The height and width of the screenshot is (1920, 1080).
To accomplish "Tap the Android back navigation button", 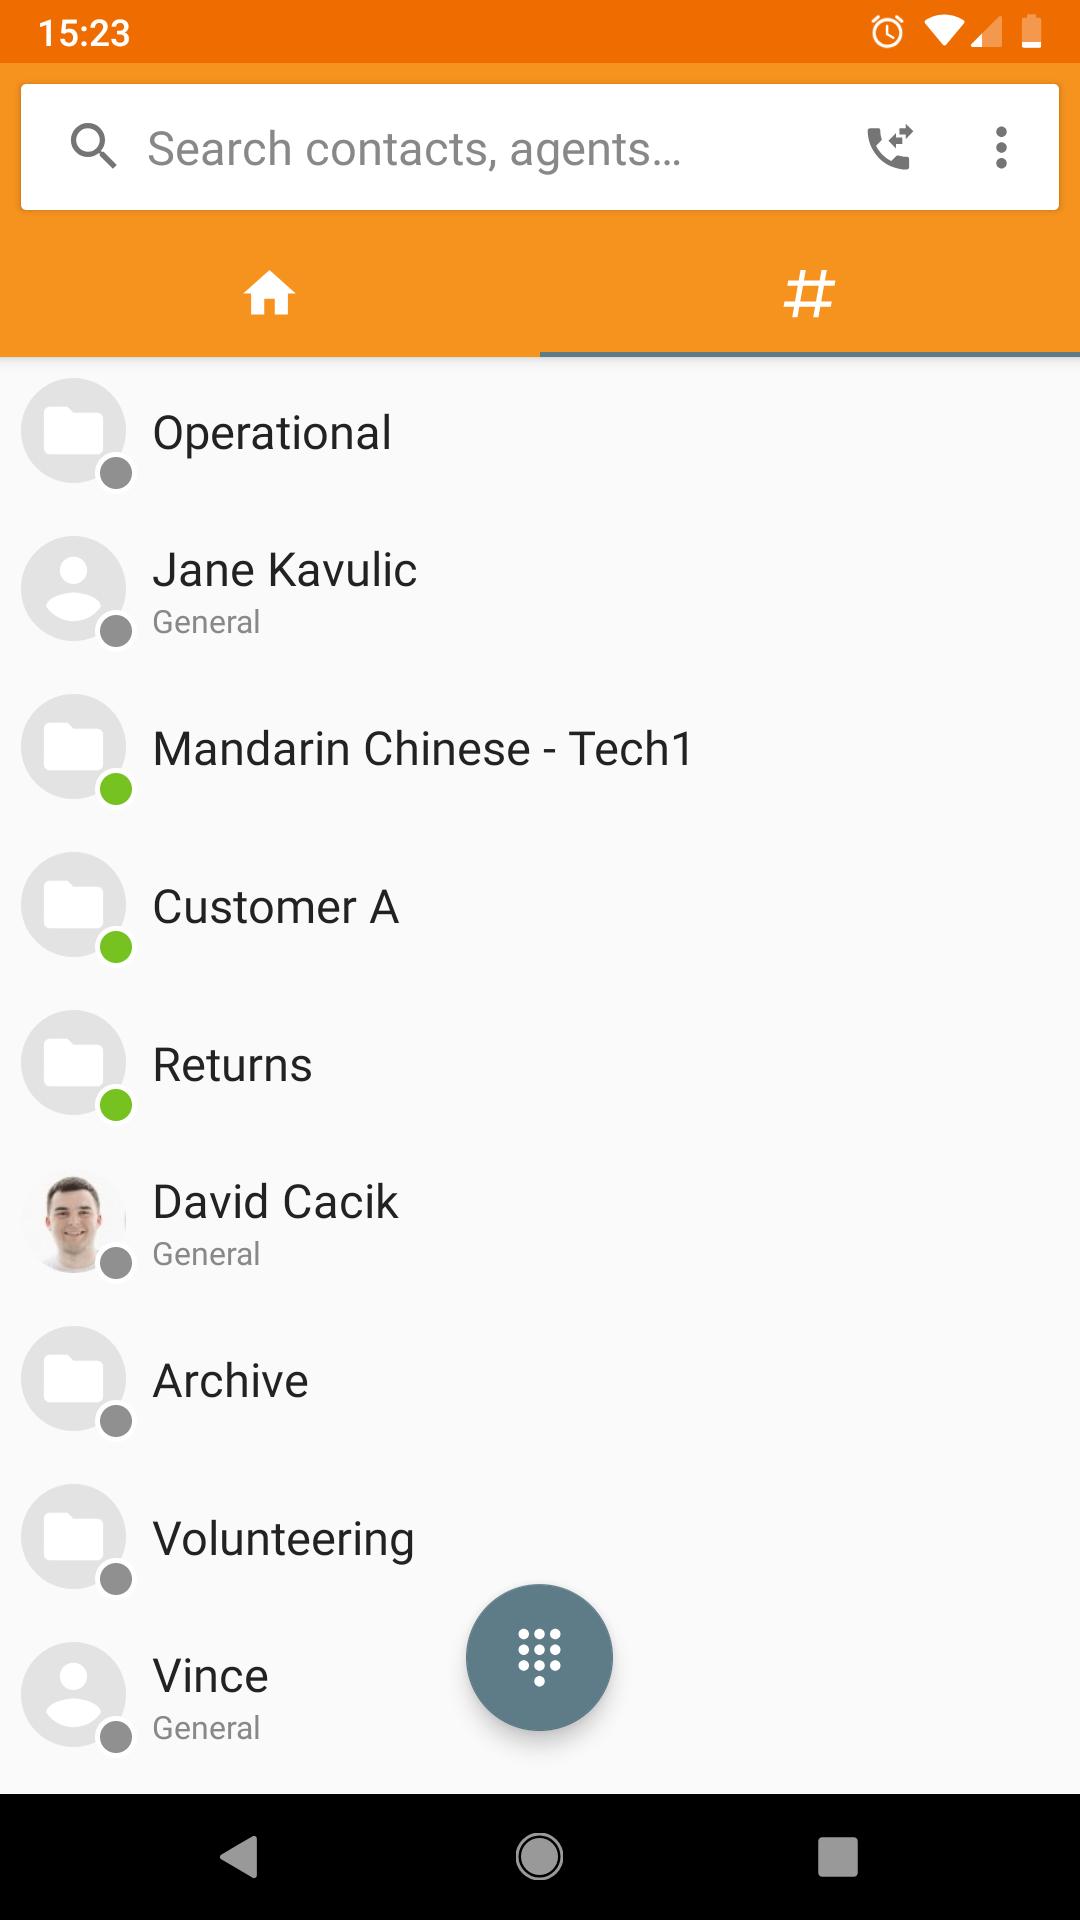I will point(240,1857).
